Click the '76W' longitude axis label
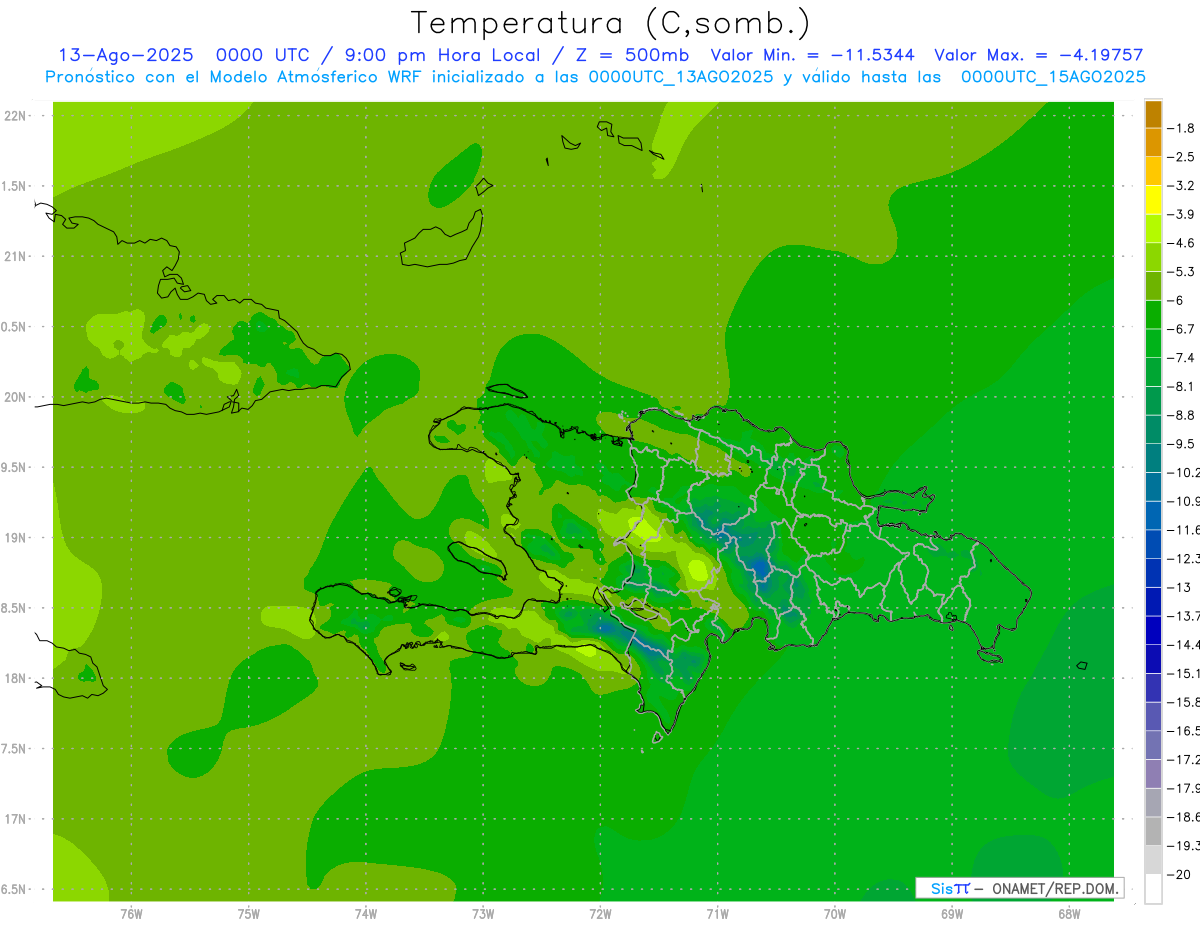Viewport: 1200px width, 927px height. tap(131, 914)
